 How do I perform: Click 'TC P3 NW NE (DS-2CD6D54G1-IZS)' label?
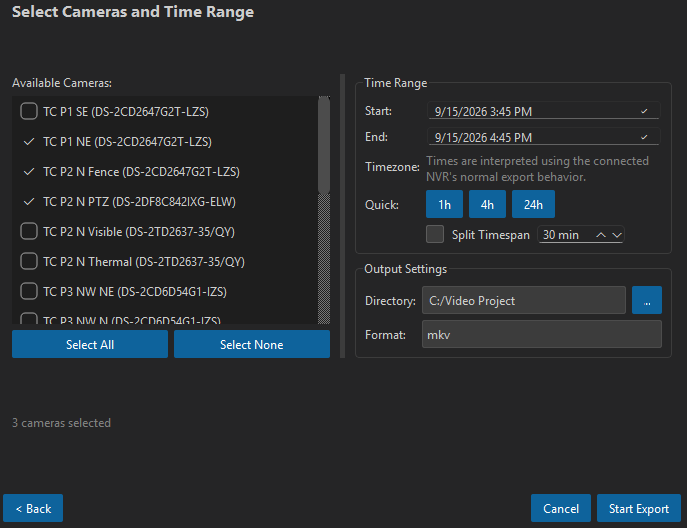click(x=135, y=292)
